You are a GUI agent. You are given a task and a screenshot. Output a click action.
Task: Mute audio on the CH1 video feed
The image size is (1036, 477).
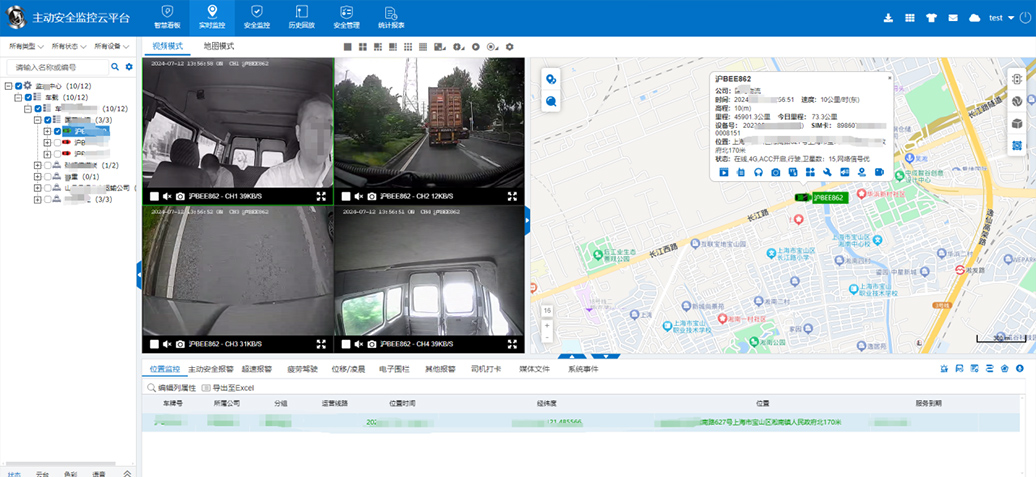tap(167, 196)
